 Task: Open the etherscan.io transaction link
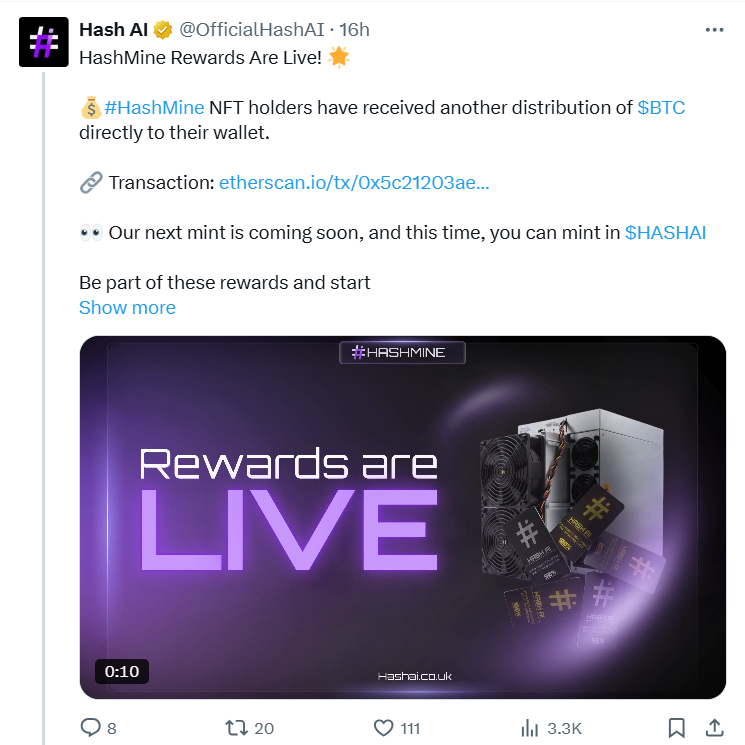354,183
